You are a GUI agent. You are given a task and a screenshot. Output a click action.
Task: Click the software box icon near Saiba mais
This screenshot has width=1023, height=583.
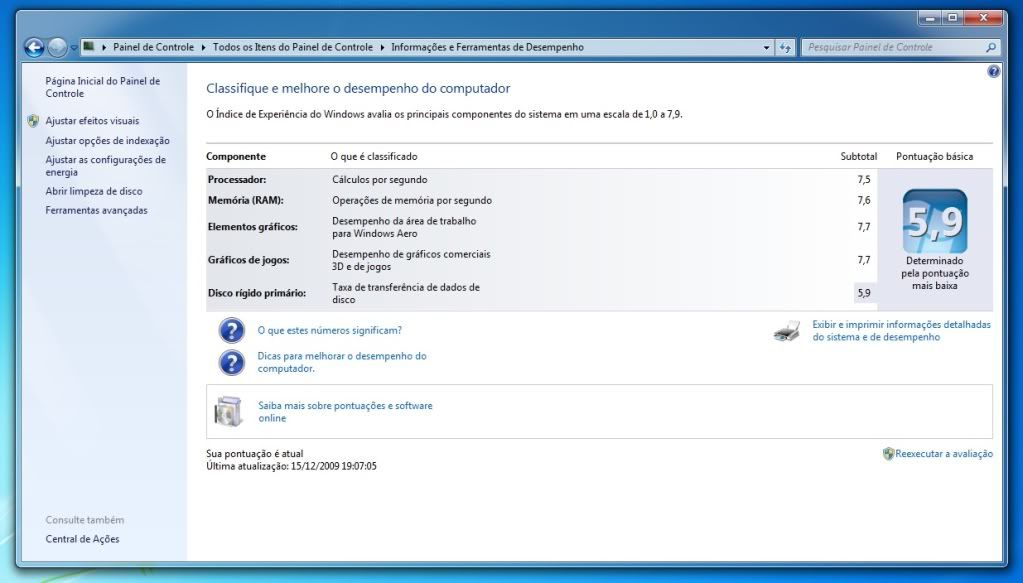[228, 411]
